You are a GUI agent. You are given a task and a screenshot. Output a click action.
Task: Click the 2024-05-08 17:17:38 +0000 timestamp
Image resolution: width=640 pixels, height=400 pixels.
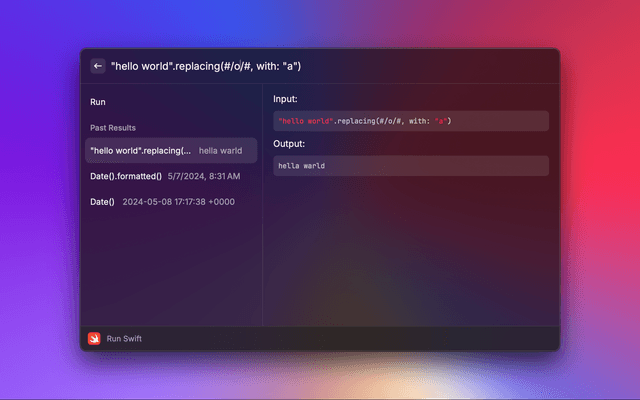(178, 202)
